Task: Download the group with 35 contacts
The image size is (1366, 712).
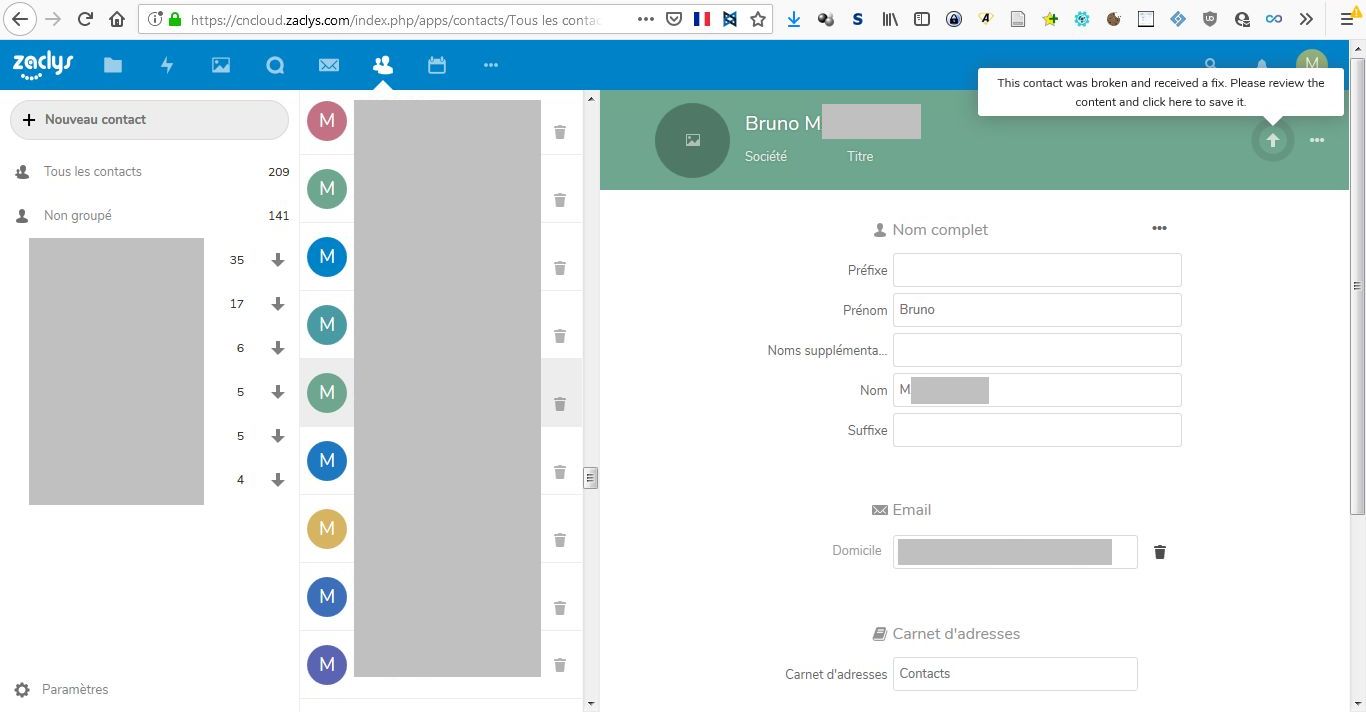Action: point(278,260)
